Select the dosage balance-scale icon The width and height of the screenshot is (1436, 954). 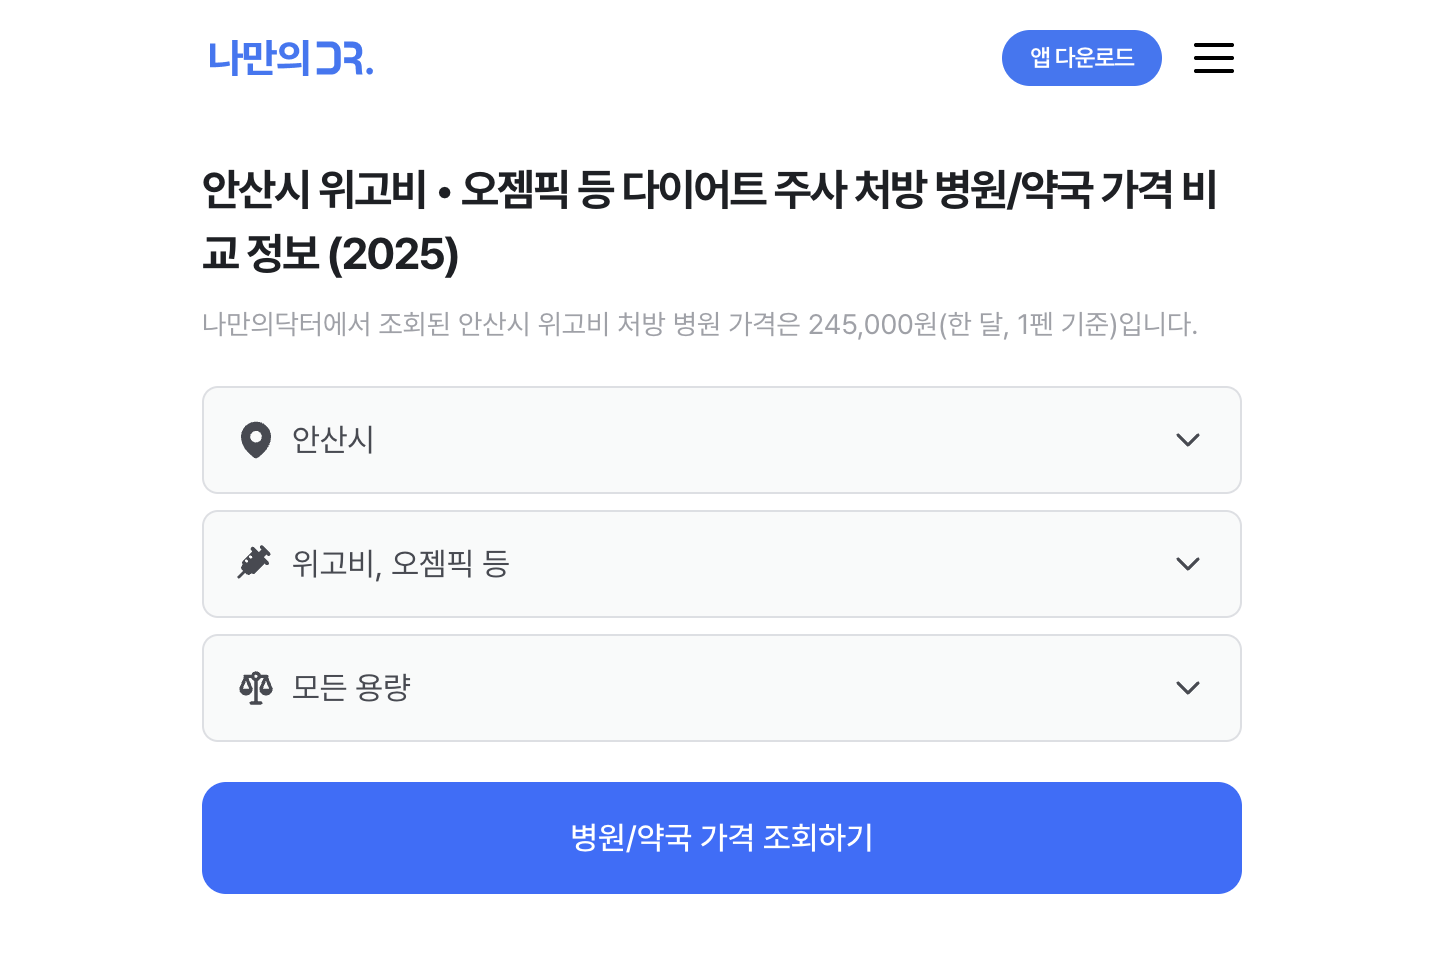(256, 687)
